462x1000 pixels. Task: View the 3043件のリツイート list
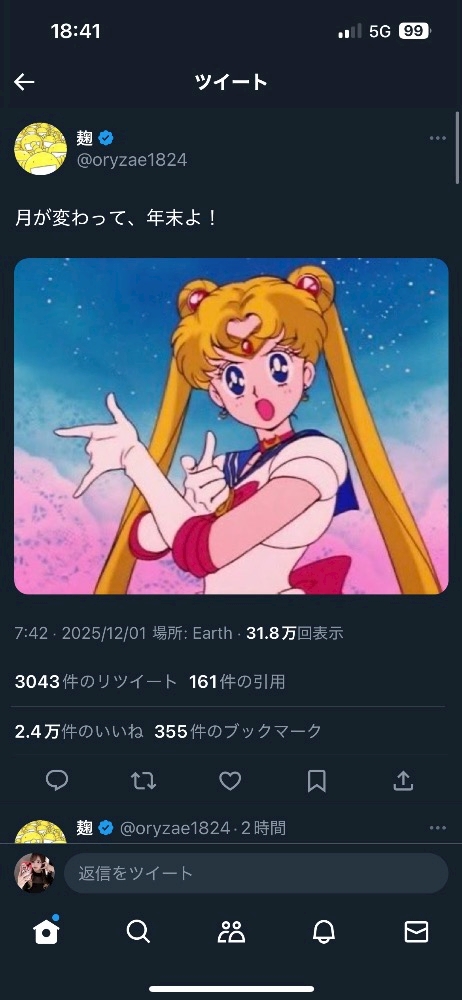coord(96,682)
